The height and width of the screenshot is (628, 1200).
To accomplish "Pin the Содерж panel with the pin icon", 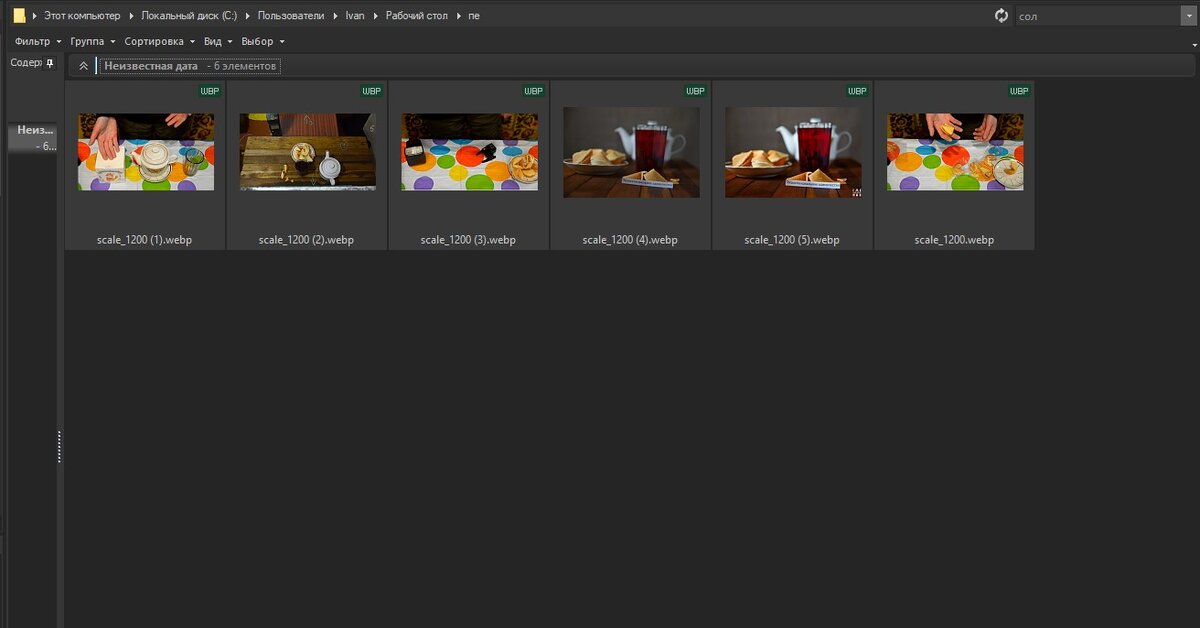I will pos(51,63).
